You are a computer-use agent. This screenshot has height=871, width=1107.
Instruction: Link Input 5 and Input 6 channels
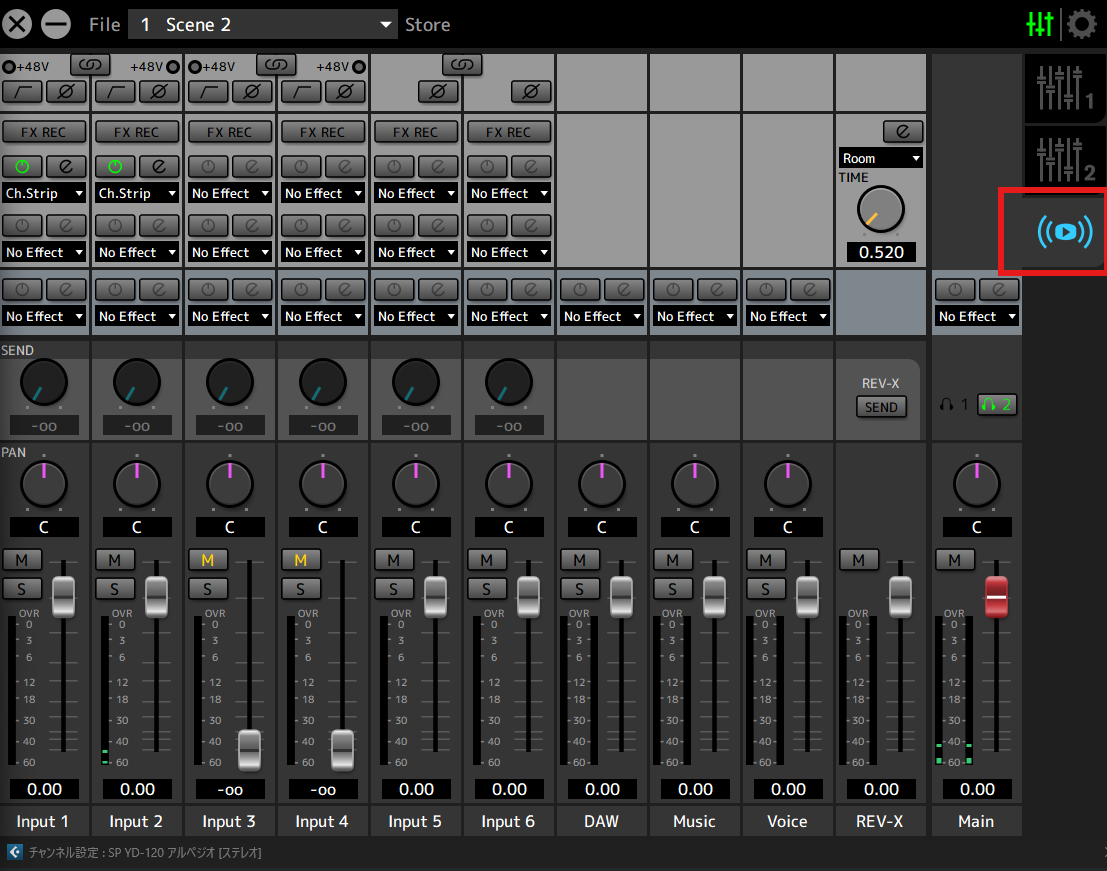462,65
